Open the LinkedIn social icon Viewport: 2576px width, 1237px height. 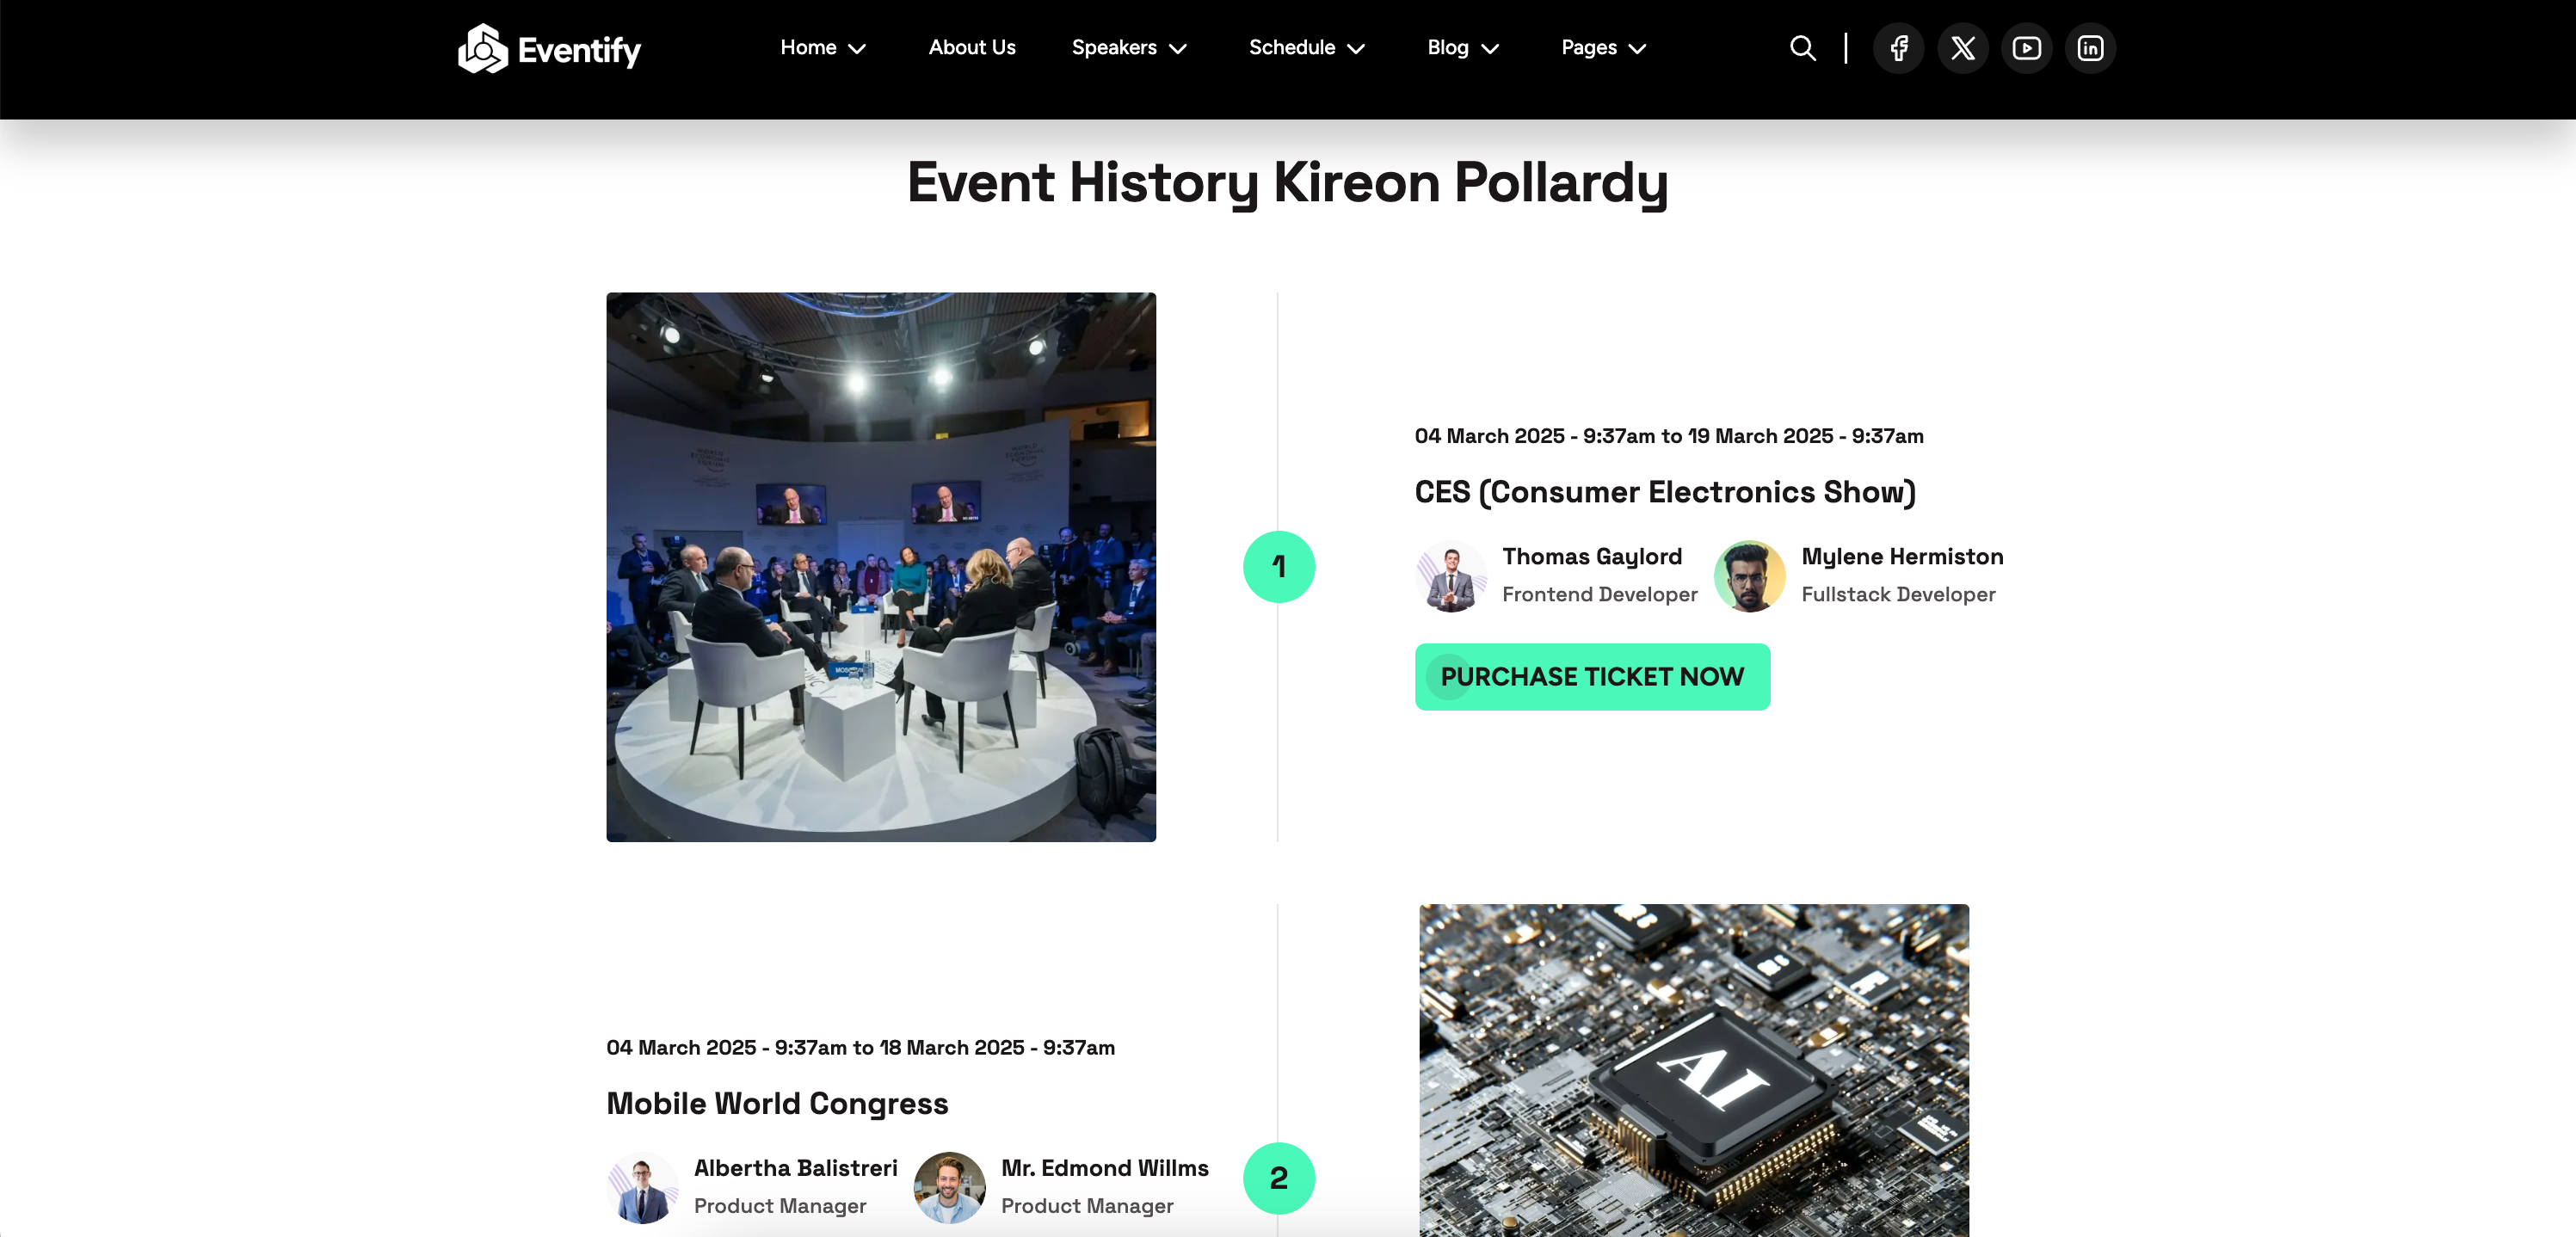(x=2090, y=47)
